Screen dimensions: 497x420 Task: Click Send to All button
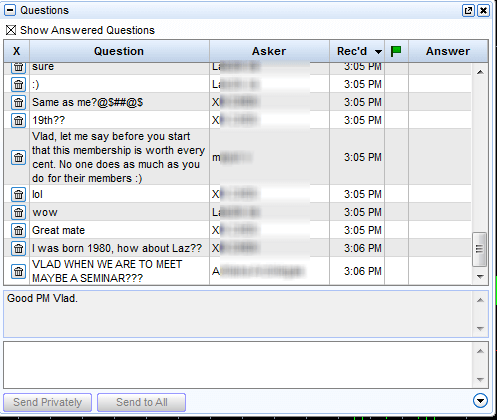pyautogui.click(x=141, y=402)
